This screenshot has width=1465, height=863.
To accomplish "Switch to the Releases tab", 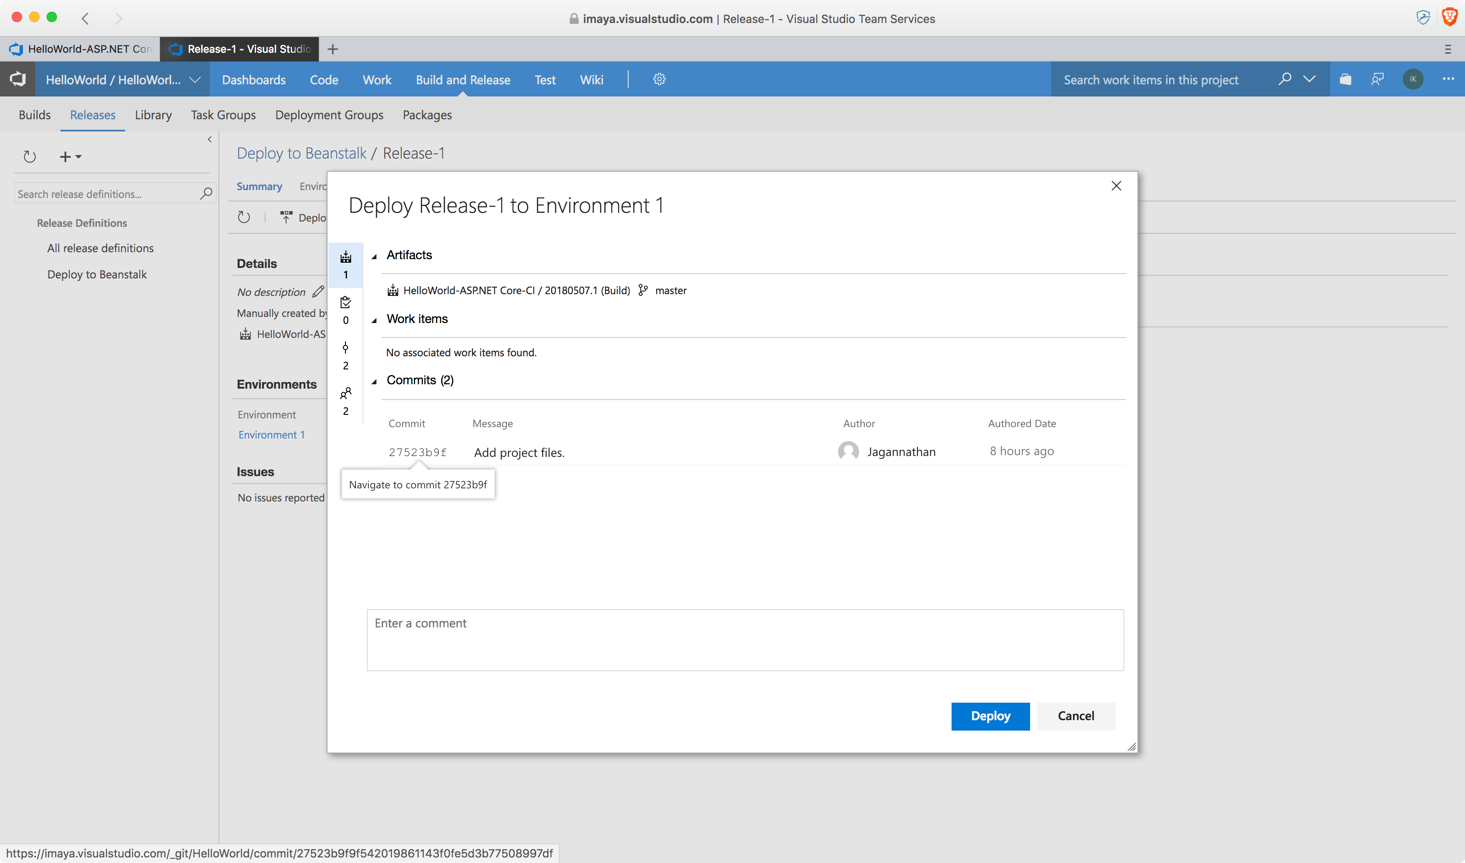I will click(x=93, y=115).
